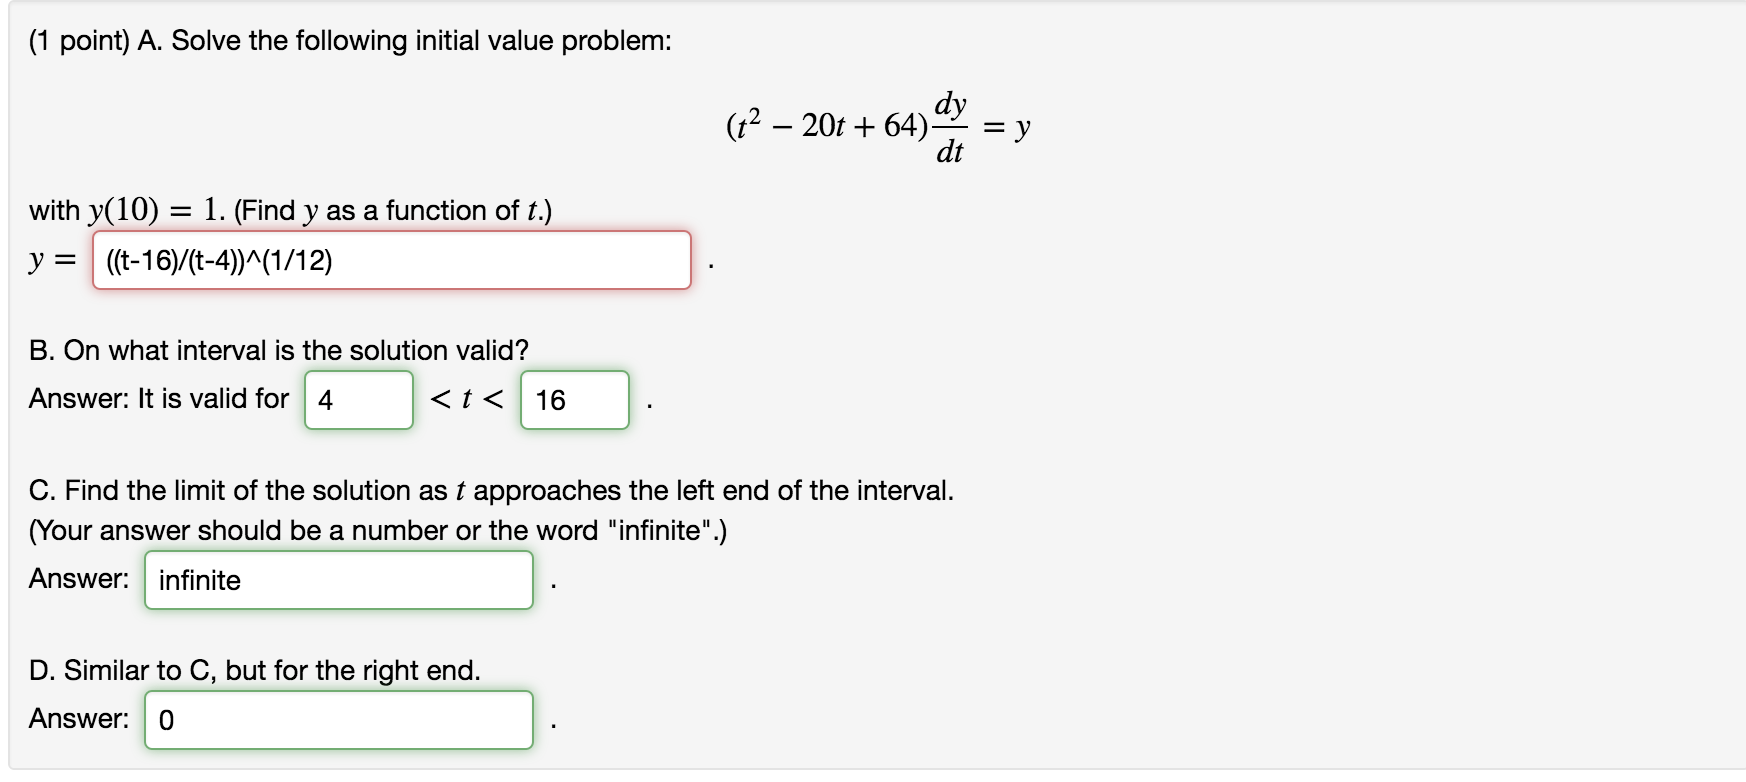This screenshot has height=782, width=1746.
Task: Click the Part D right end question text
Action: [255, 671]
